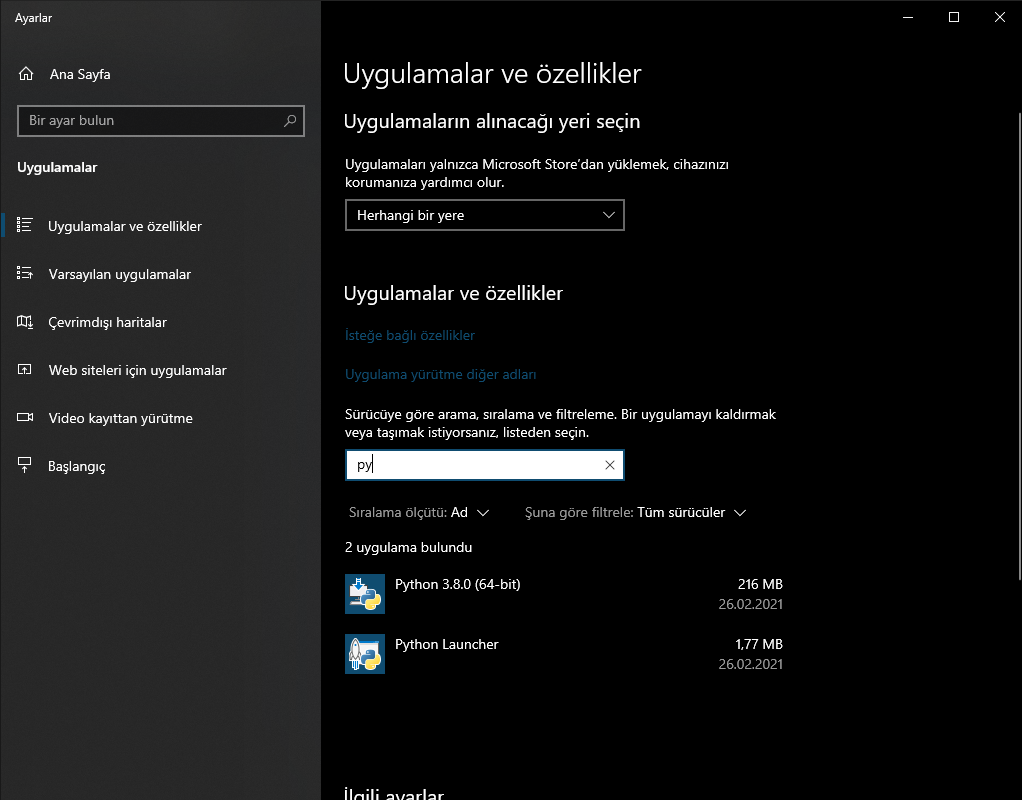This screenshot has height=800, width=1022.
Task: Expand Şuna göre filtrele: Tüm sürücüler dropdown
Action: (x=635, y=512)
